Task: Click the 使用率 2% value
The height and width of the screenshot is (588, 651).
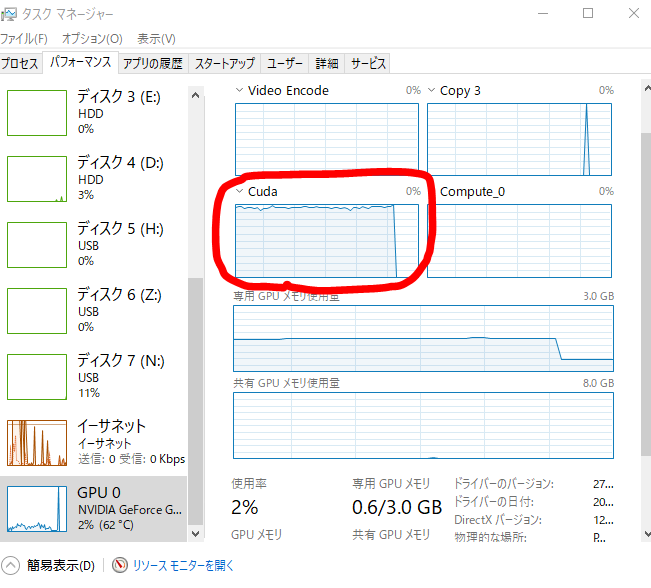Action: [x=245, y=507]
